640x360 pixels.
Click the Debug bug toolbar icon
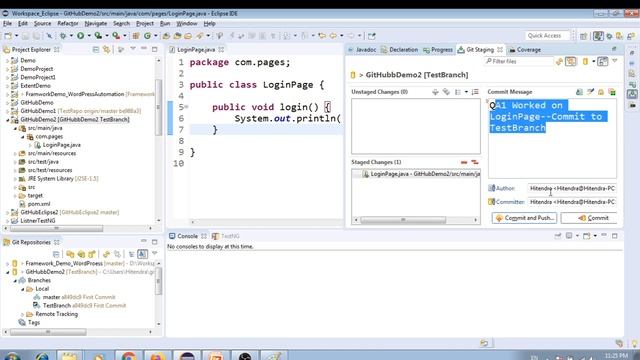click(x=63, y=36)
